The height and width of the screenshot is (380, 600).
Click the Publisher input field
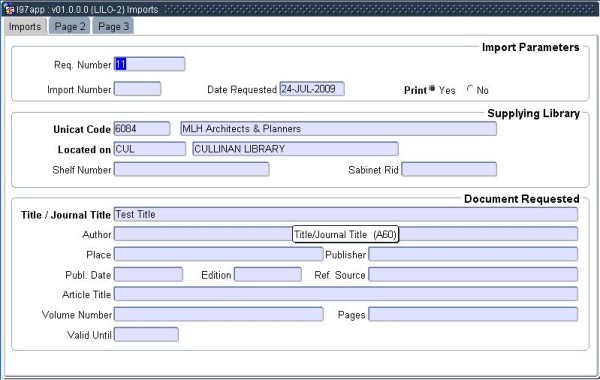473,254
